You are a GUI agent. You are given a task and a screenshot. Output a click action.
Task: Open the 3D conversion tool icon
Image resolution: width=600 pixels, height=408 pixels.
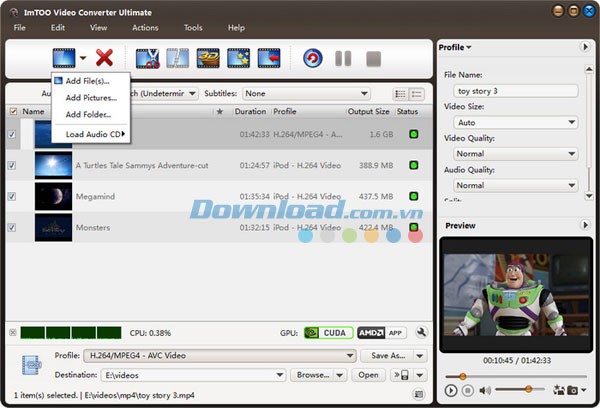click(208, 58)
